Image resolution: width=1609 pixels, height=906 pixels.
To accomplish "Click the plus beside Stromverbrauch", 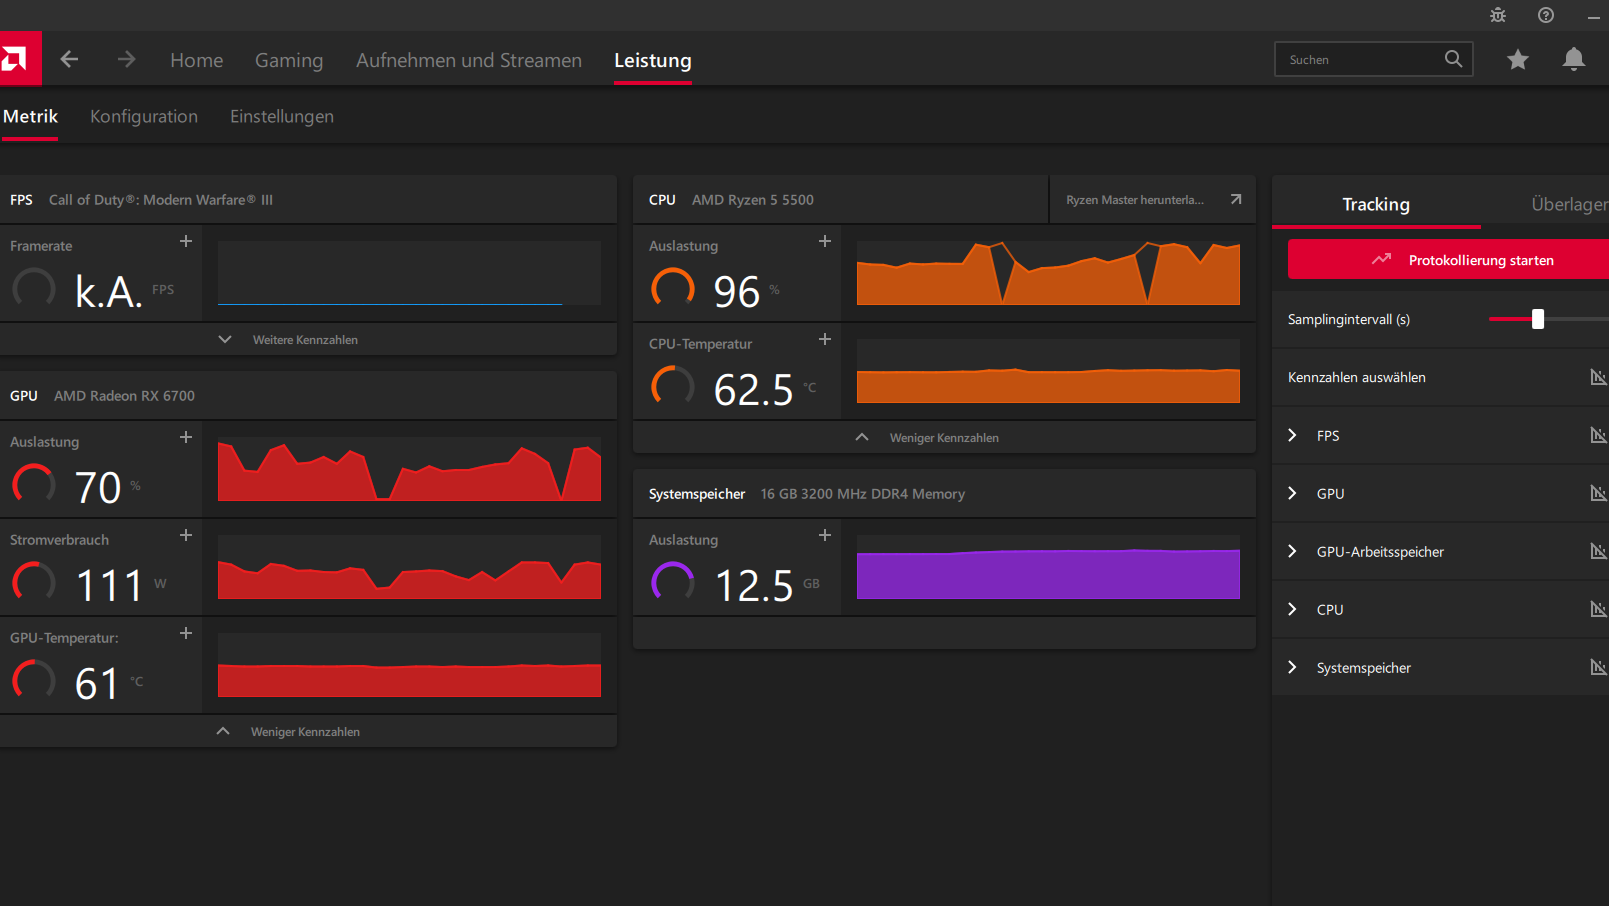I will pos(186,535).
